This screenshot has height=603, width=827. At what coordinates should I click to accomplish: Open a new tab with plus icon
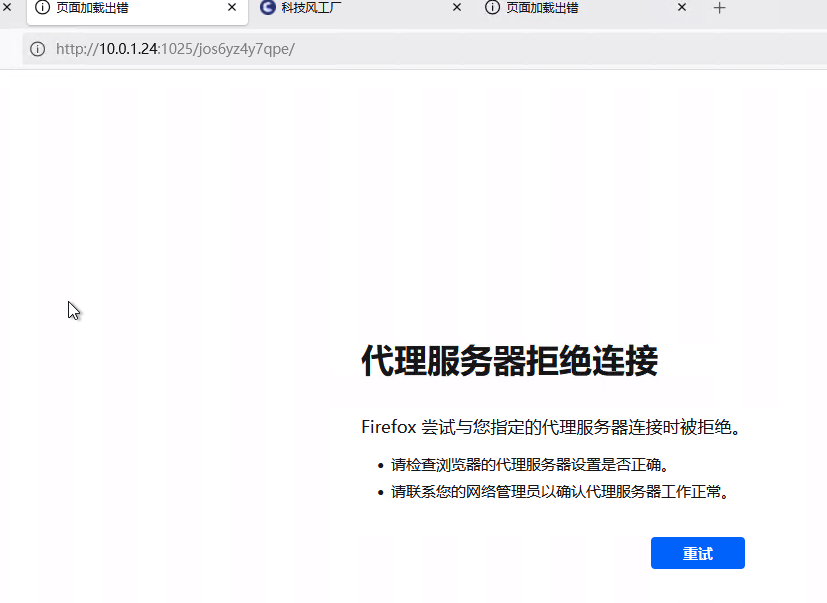(719, 8)
